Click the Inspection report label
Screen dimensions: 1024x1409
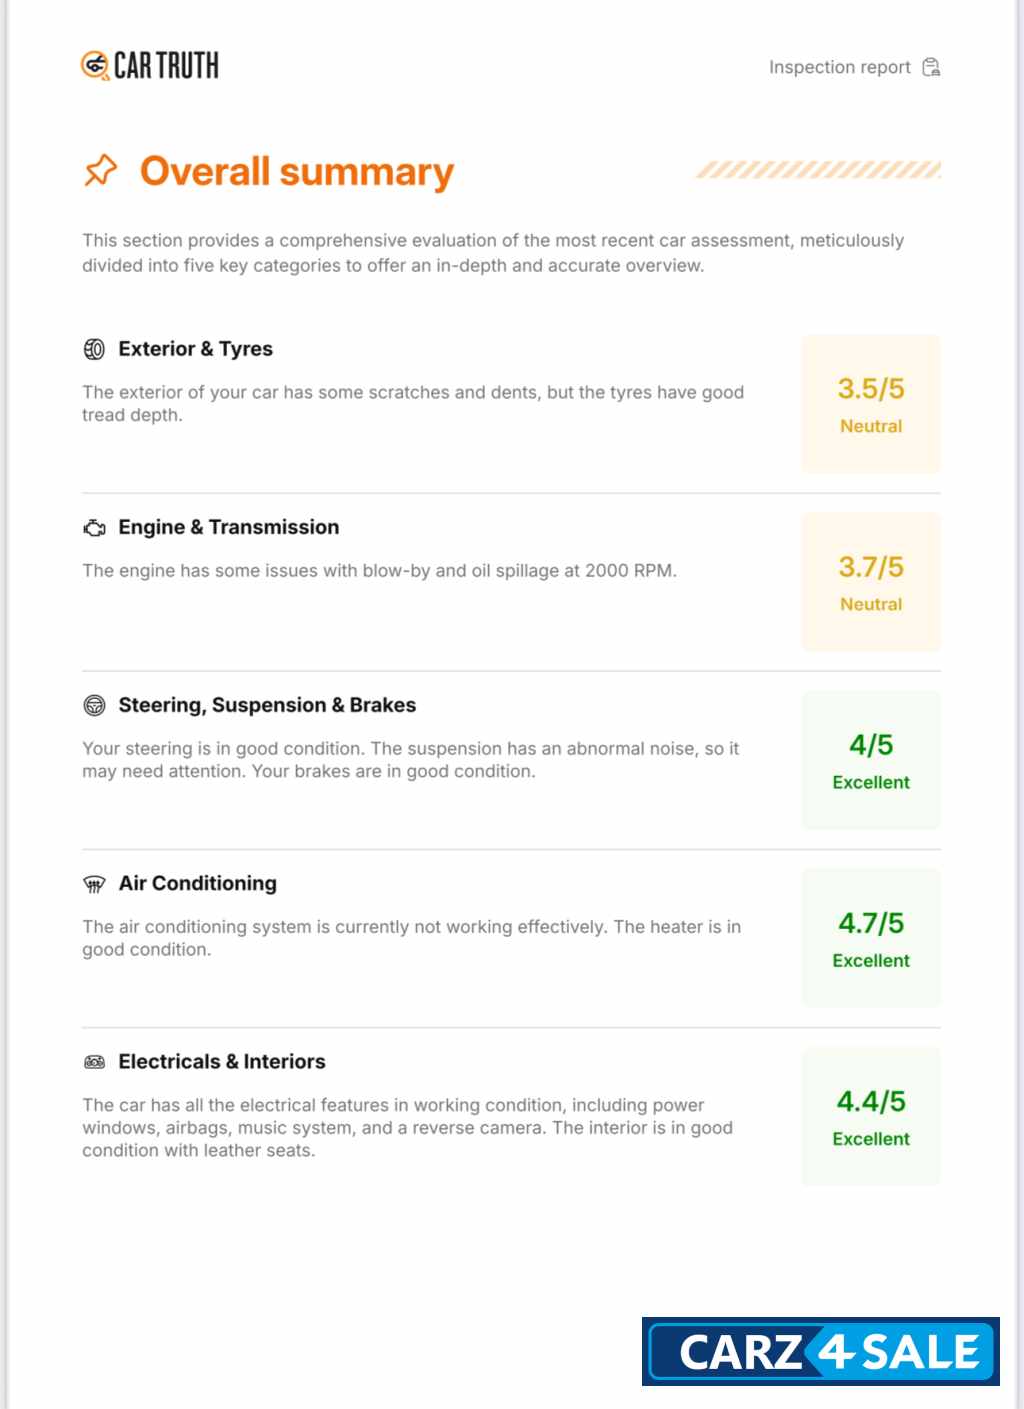[x=839, y=67]
